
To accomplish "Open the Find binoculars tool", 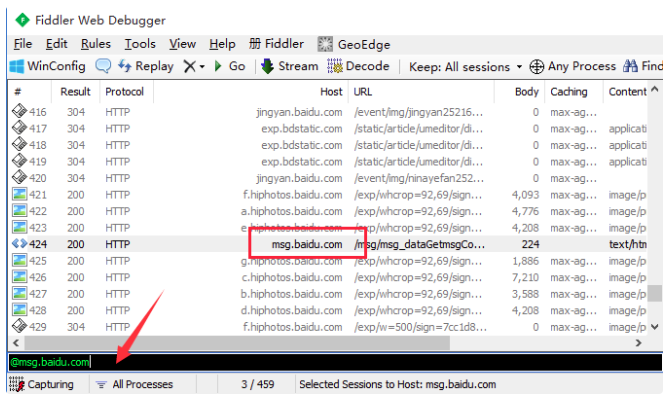I will point(643,66).
